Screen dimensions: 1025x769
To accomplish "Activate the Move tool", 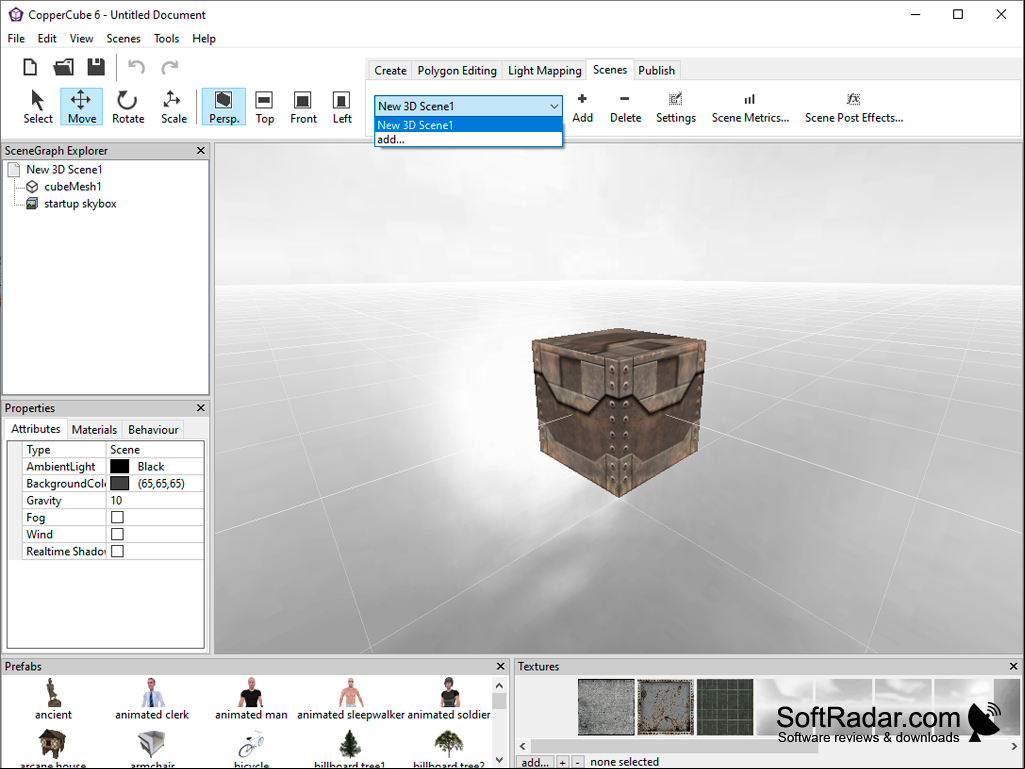I will [x=82, y=107].
